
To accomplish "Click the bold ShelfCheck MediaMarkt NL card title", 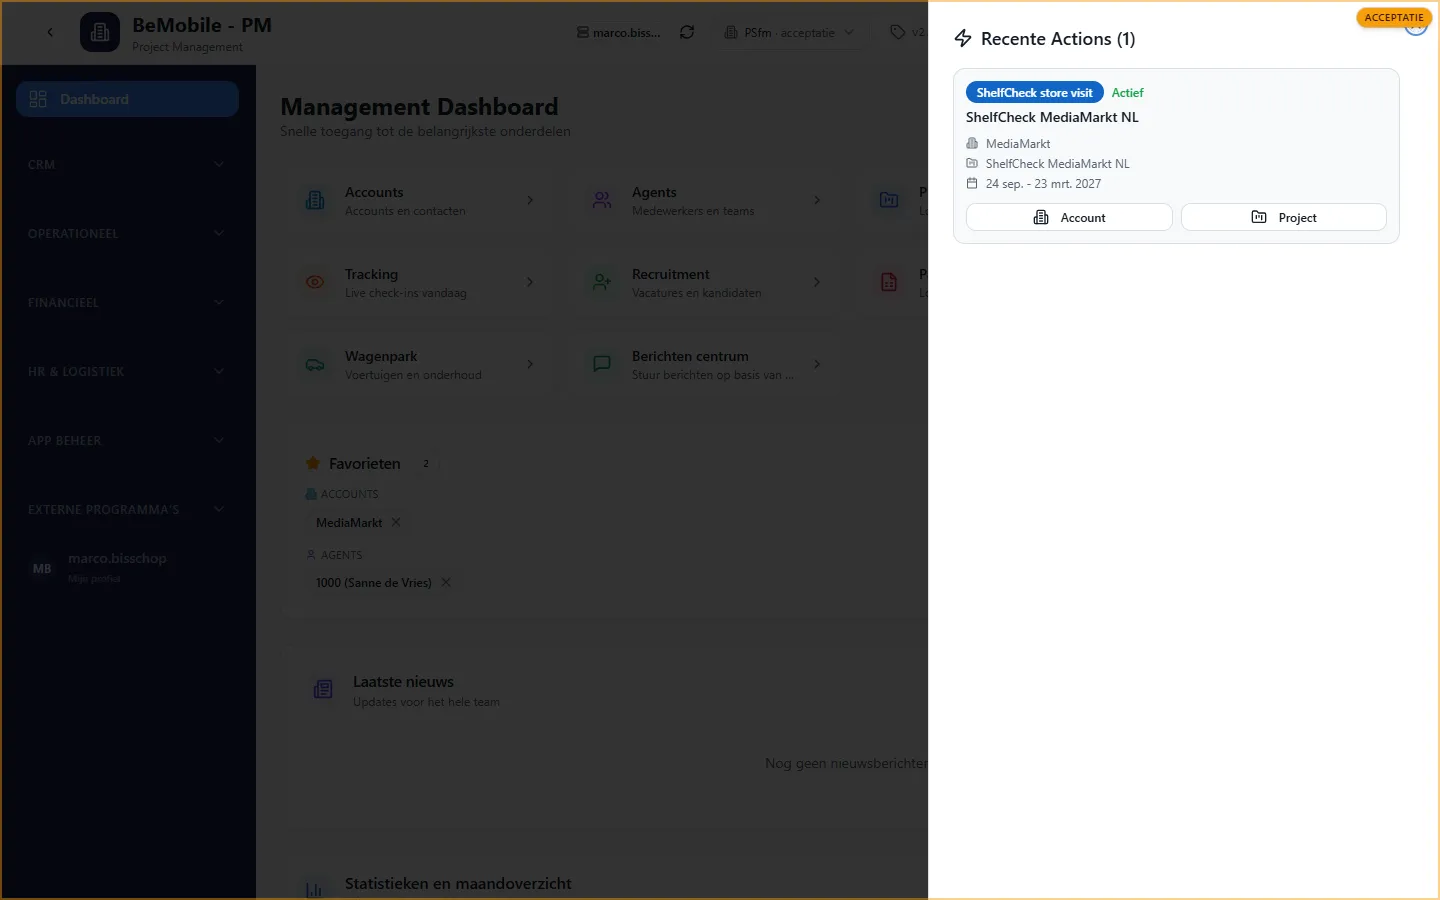I will tap(1052, 117).
